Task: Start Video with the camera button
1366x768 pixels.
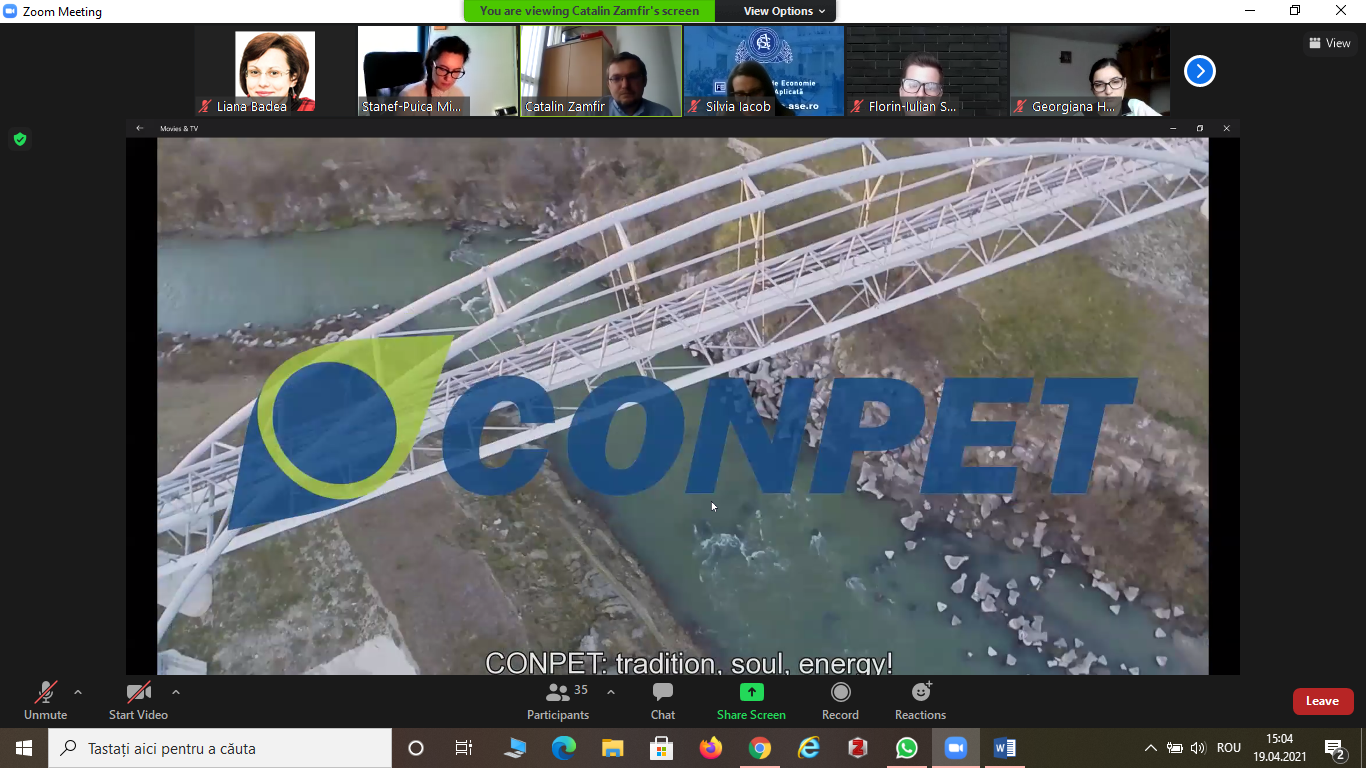Action: point(138,700)
